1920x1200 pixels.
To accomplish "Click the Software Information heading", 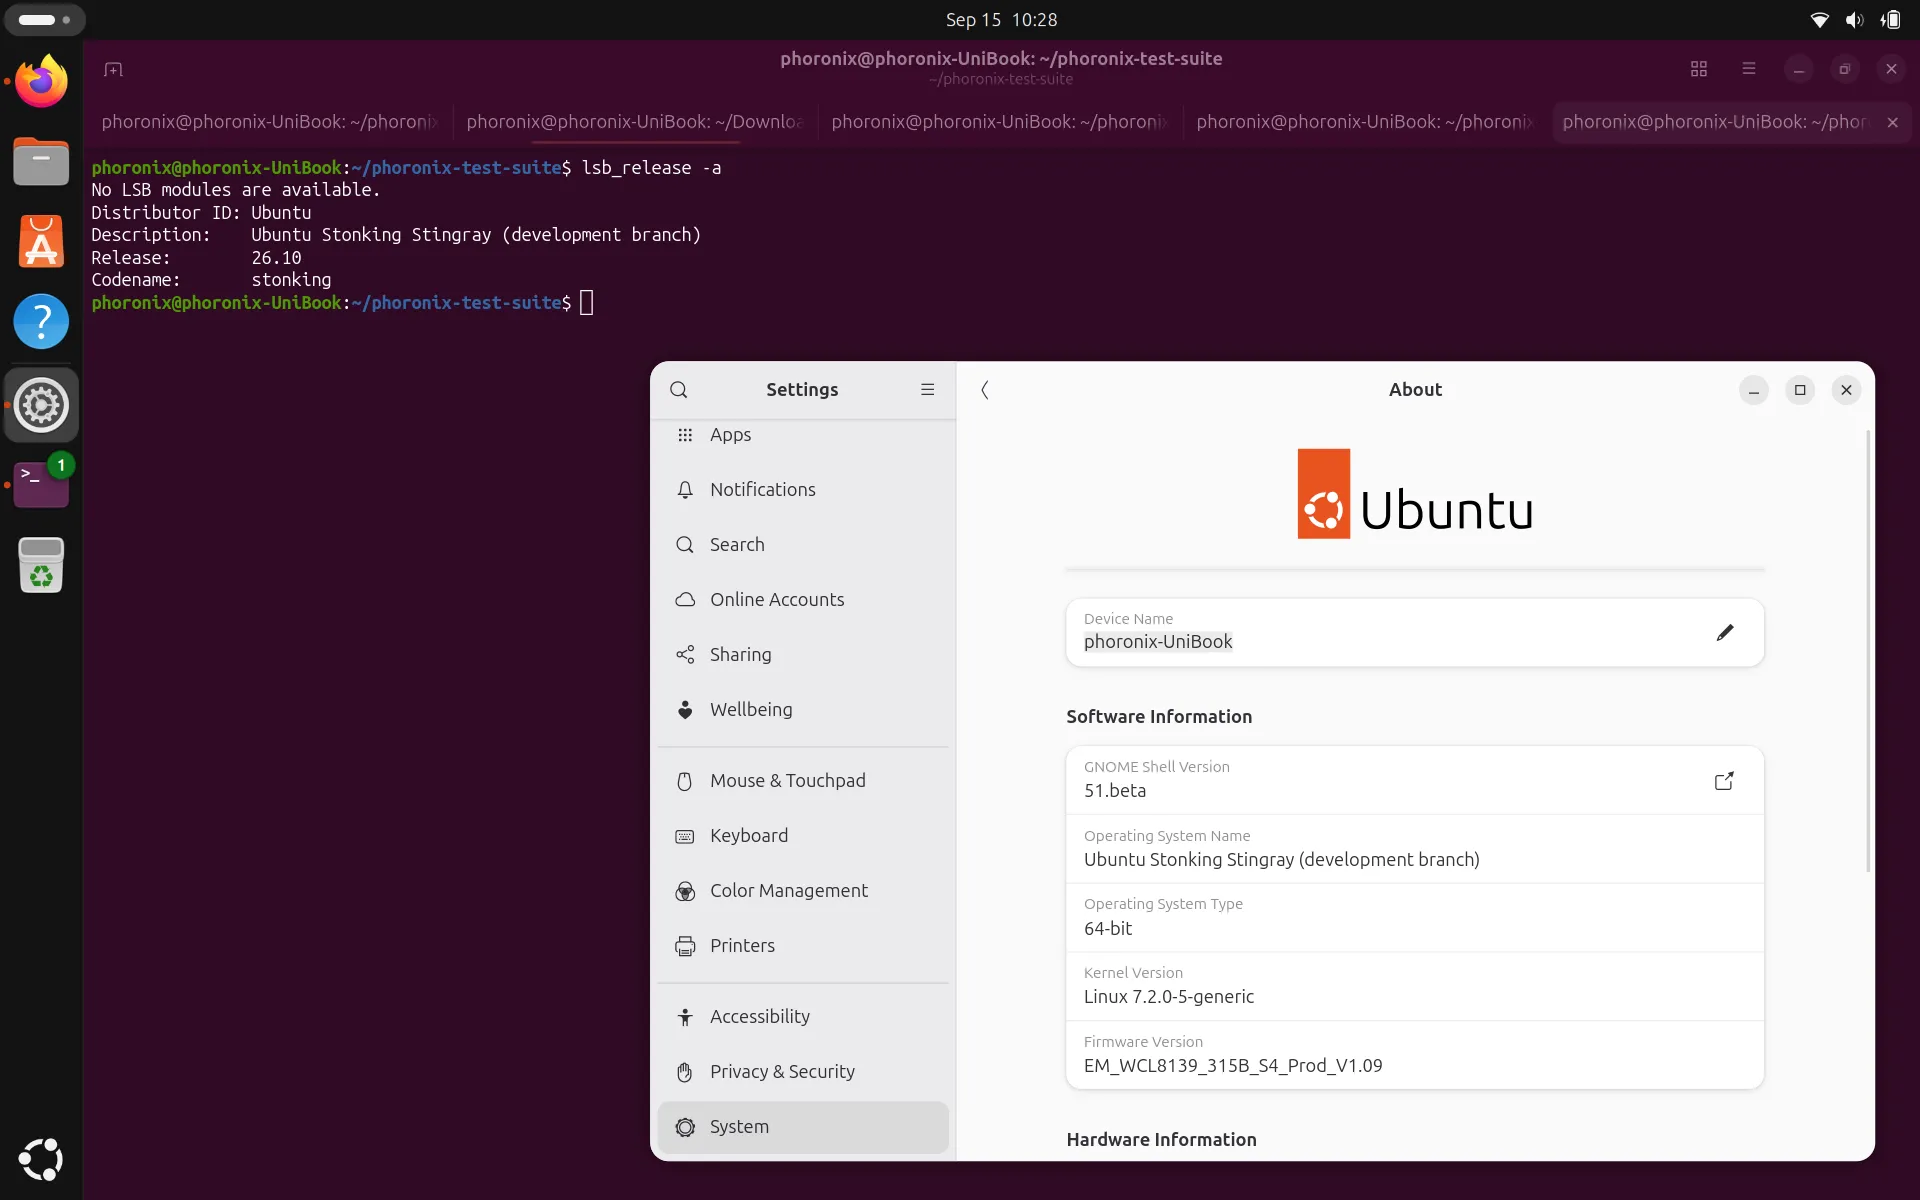I will coord(1159,717).
